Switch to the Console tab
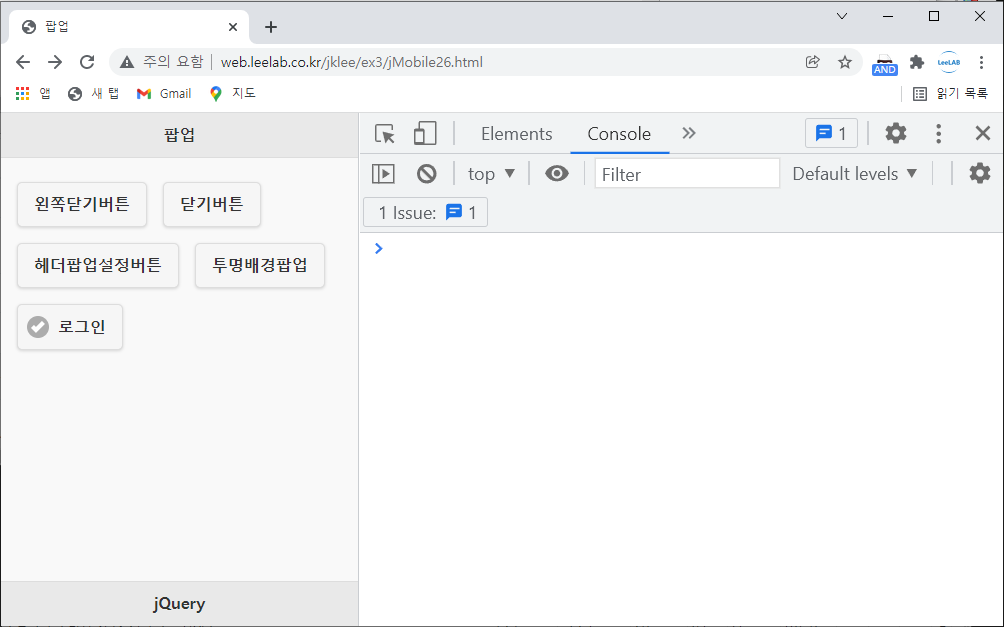Viewport: 1004px width, 627px height. pyautogui.click(x=619, y=134)
